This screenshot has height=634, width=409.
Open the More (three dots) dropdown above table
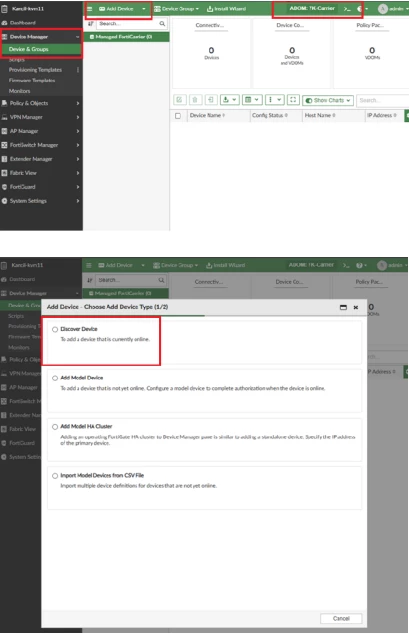275,99
